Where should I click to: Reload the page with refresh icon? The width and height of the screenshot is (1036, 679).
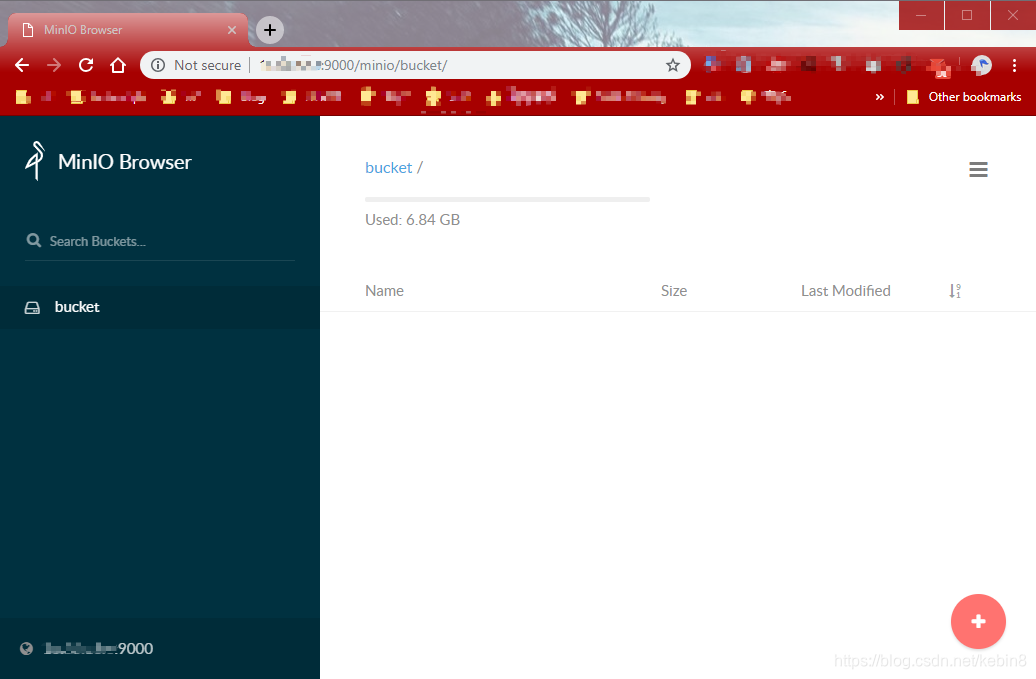click(86, 65)
